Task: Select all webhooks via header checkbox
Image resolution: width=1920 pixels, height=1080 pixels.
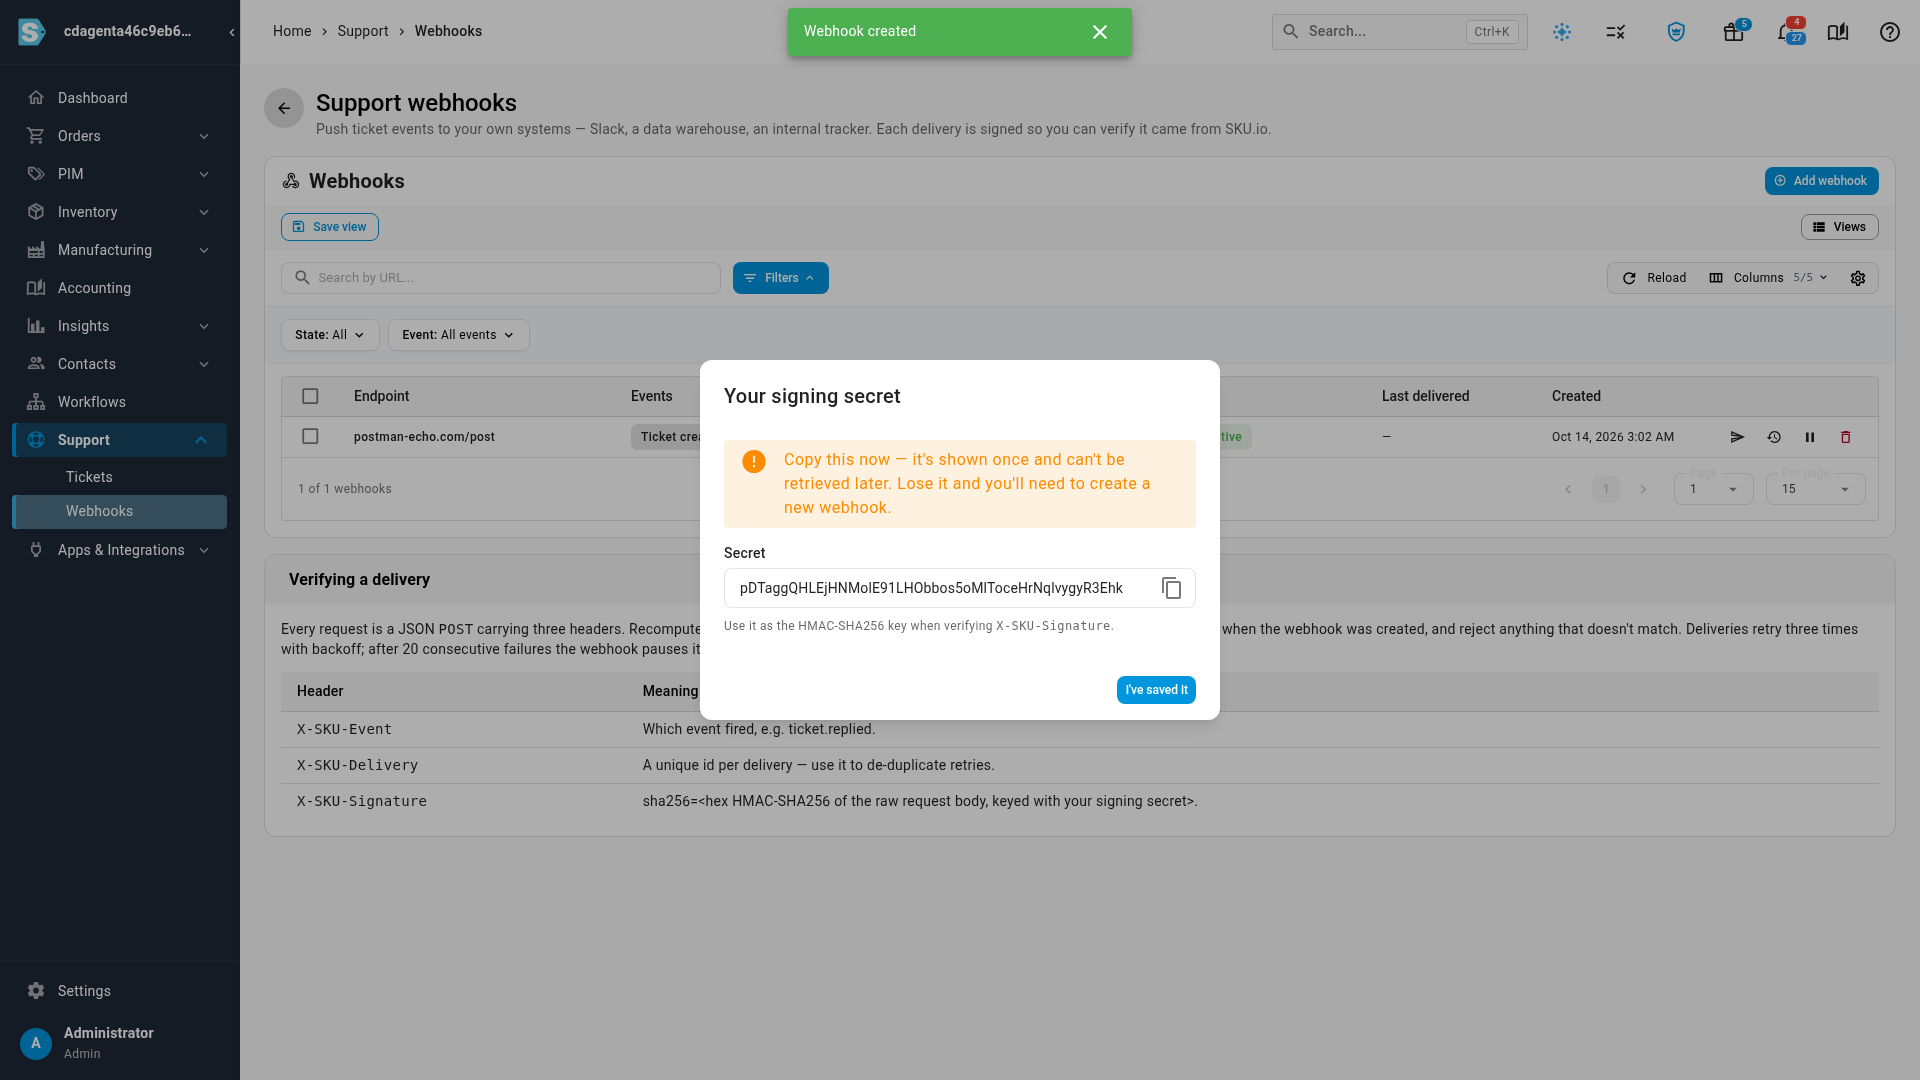Action: pos(310,396)
